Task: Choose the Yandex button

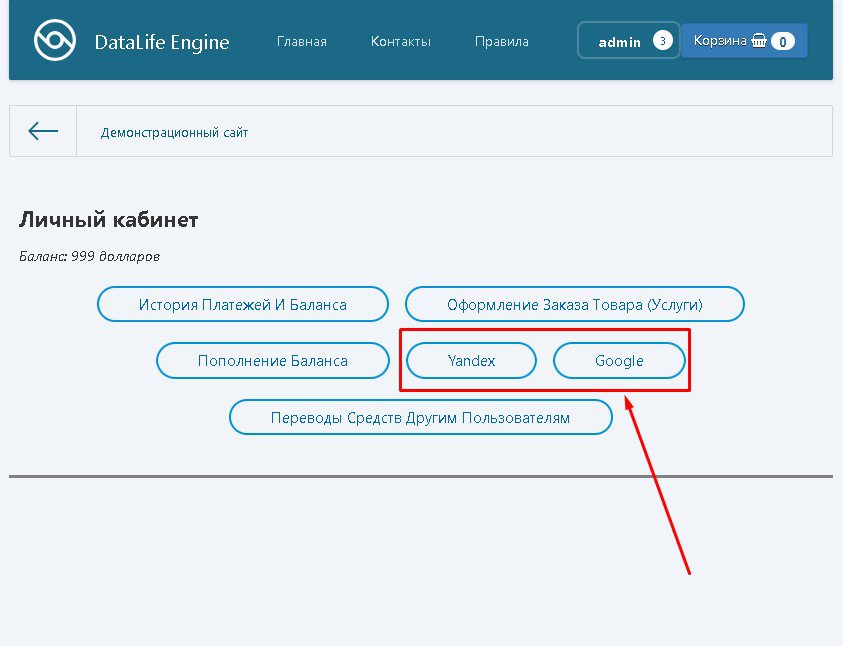Action: [471, 360]
